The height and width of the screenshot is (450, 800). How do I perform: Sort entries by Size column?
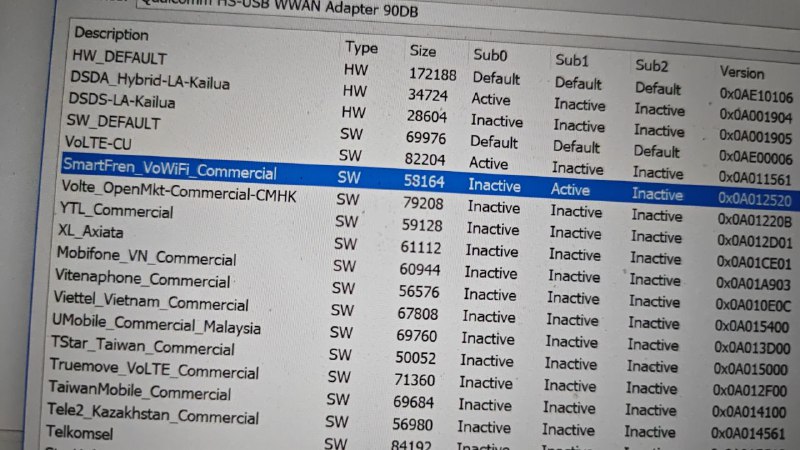[x=423, y=50]
